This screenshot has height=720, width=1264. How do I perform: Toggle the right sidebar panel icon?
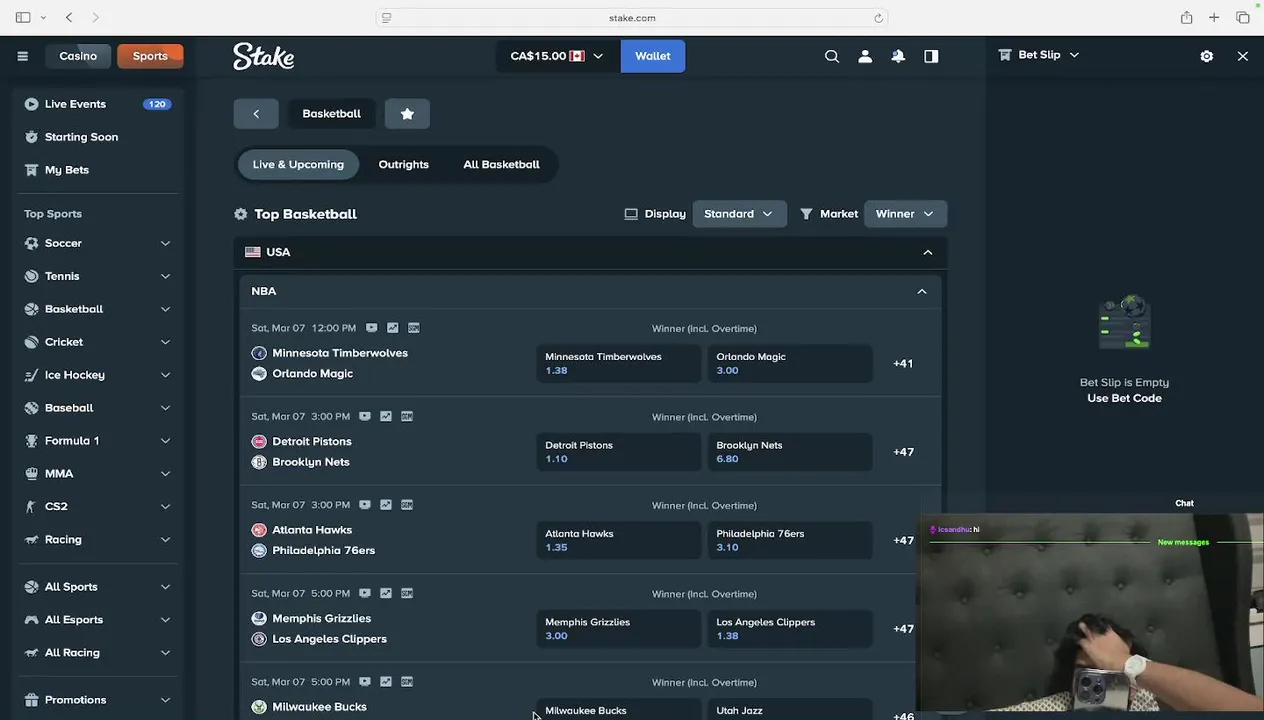pos(931,56)
